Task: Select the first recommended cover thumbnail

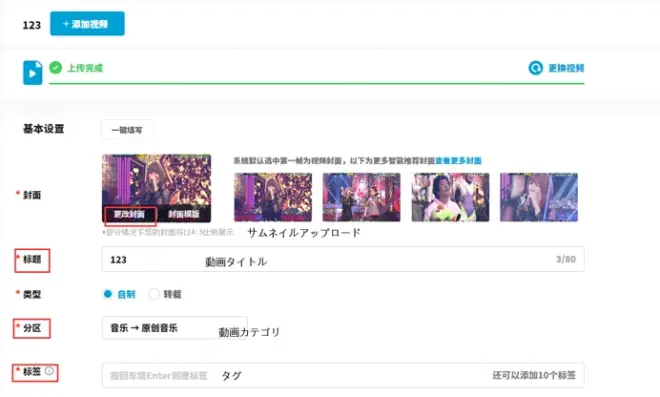Action: [273, 197]
